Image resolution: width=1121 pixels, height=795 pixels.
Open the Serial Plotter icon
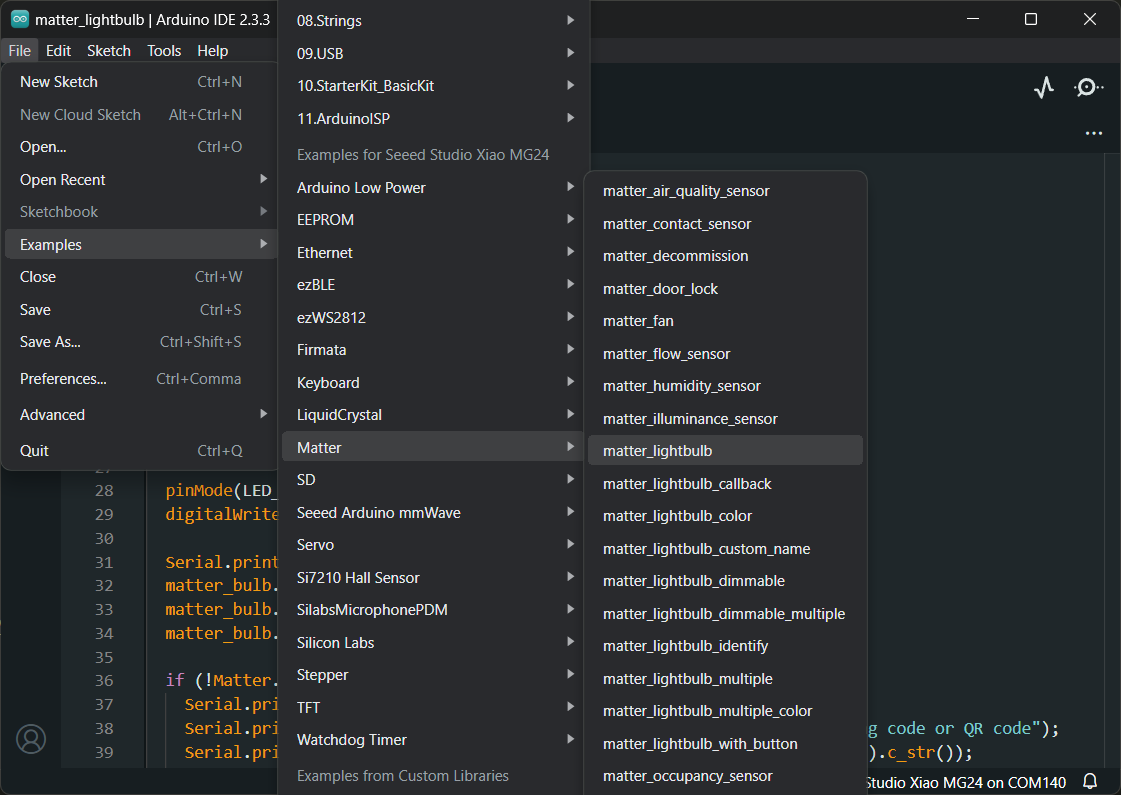coord(1044,87)
